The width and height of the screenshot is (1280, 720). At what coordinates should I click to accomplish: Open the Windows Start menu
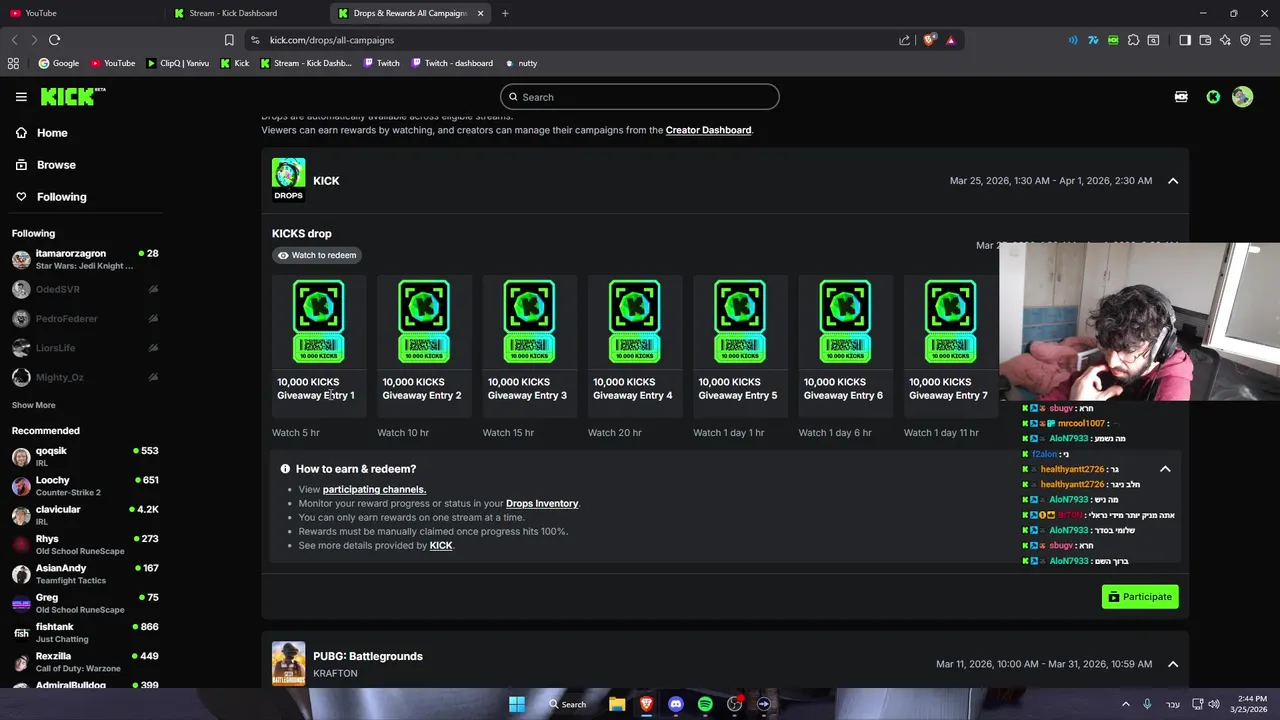(517, 704)
